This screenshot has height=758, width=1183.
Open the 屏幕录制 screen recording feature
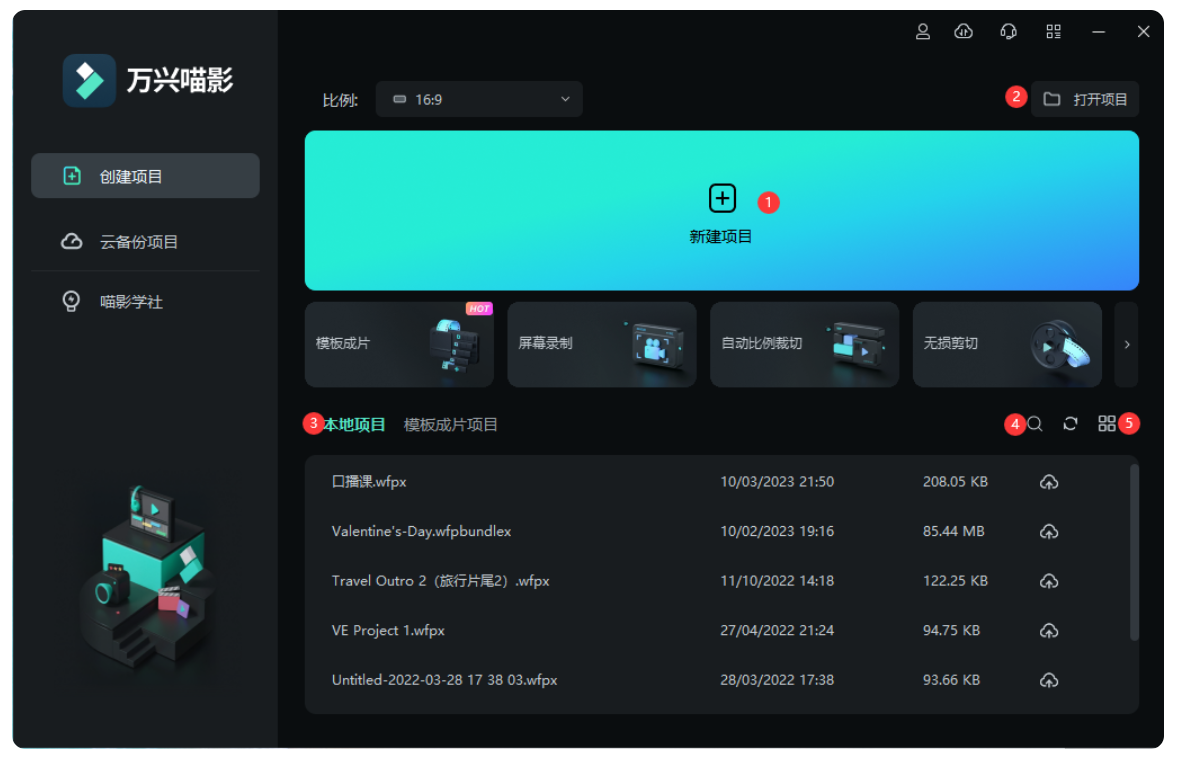point(601,344)
